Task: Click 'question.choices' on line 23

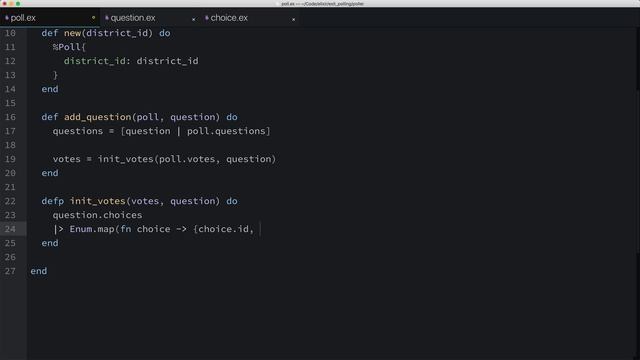Action: click(x=97, y=215)
